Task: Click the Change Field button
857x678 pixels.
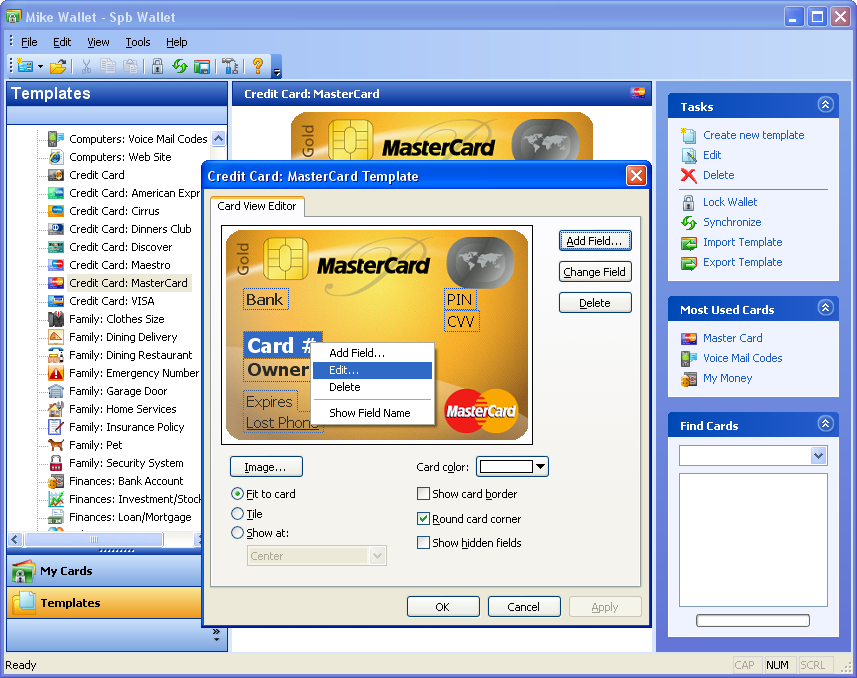Action: [x=595, y=272]
